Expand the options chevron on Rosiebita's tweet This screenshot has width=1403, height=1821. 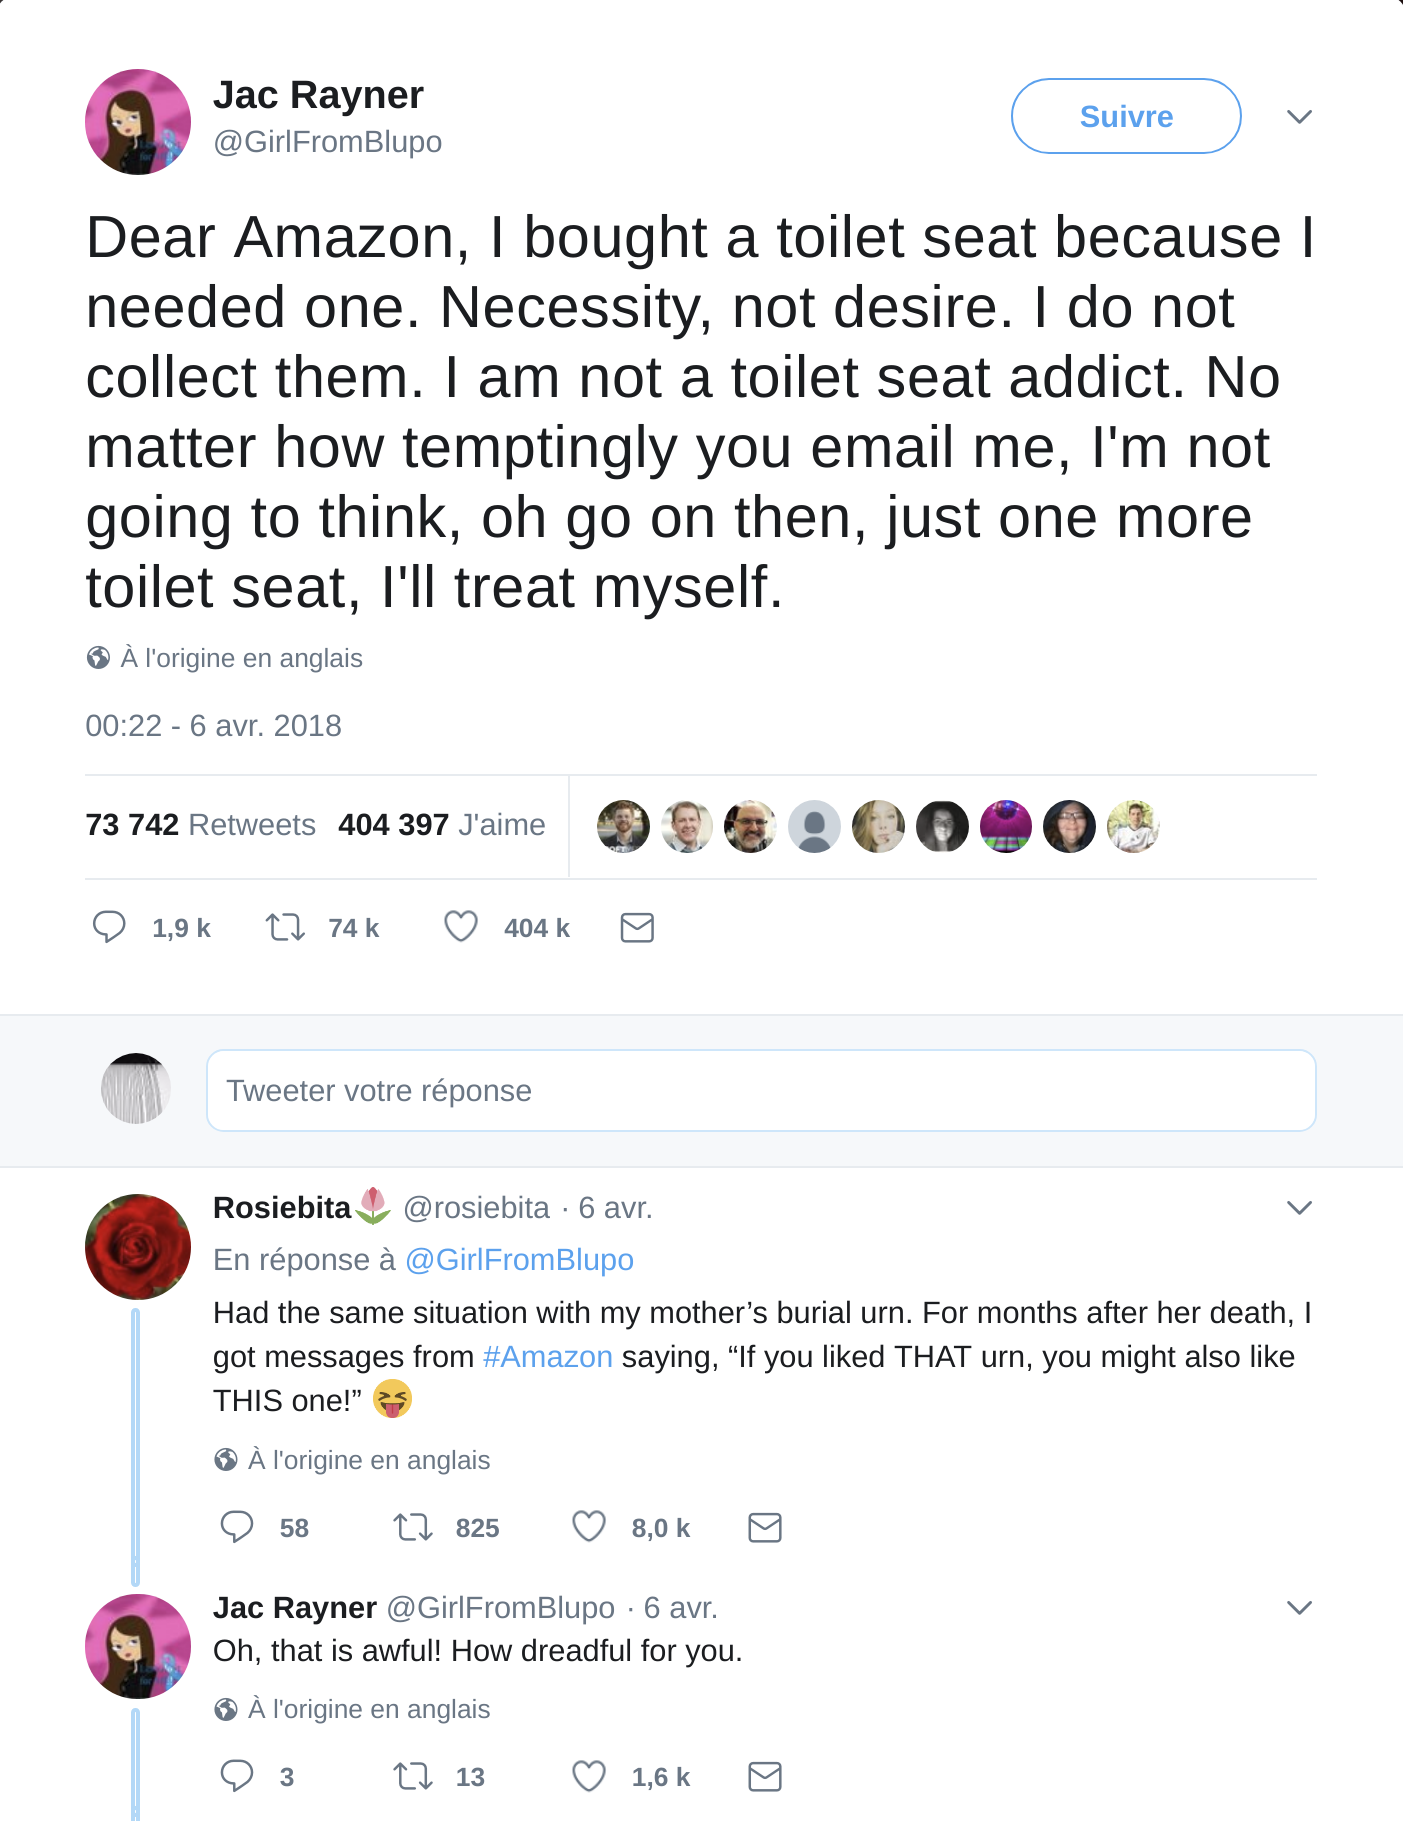coord(1299,1208)
